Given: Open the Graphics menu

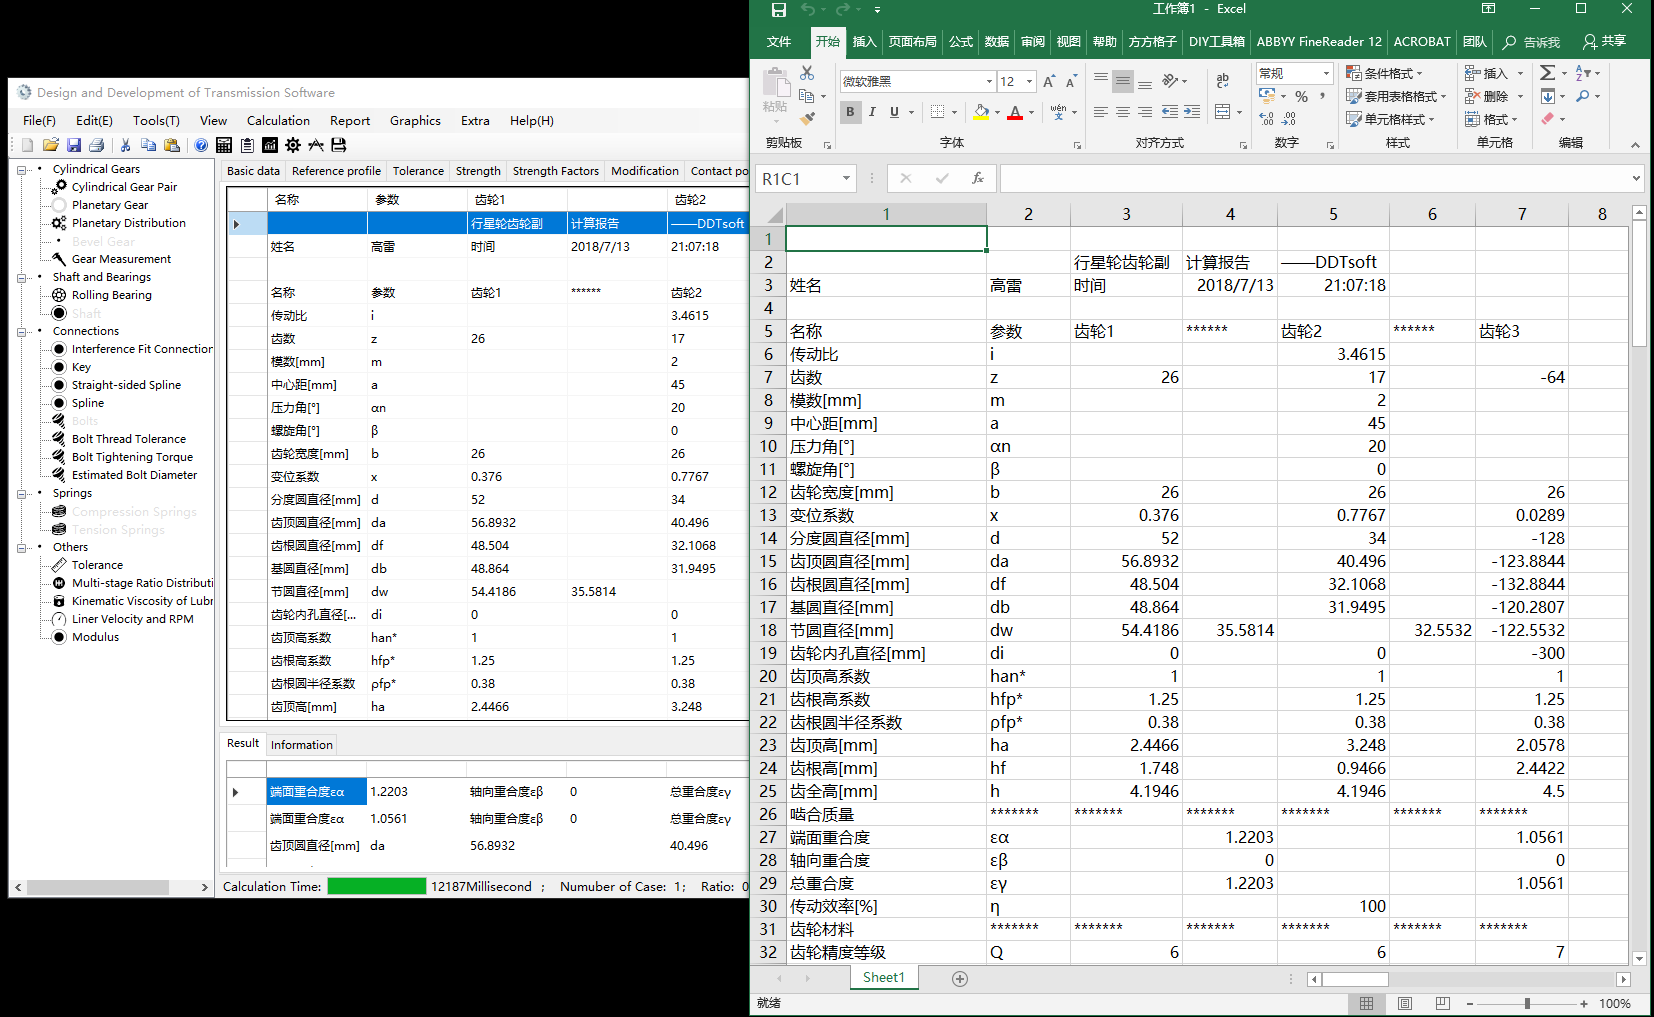Looking at the screenshot, I should coord(415,121).
